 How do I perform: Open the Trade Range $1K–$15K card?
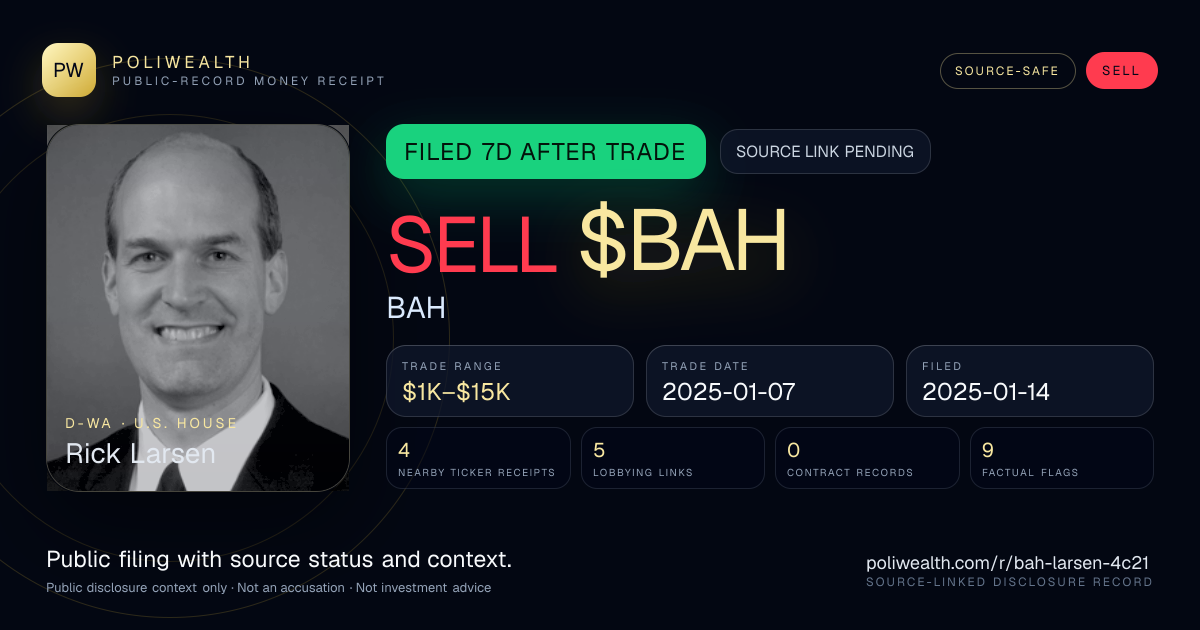(x=510, y=381)
